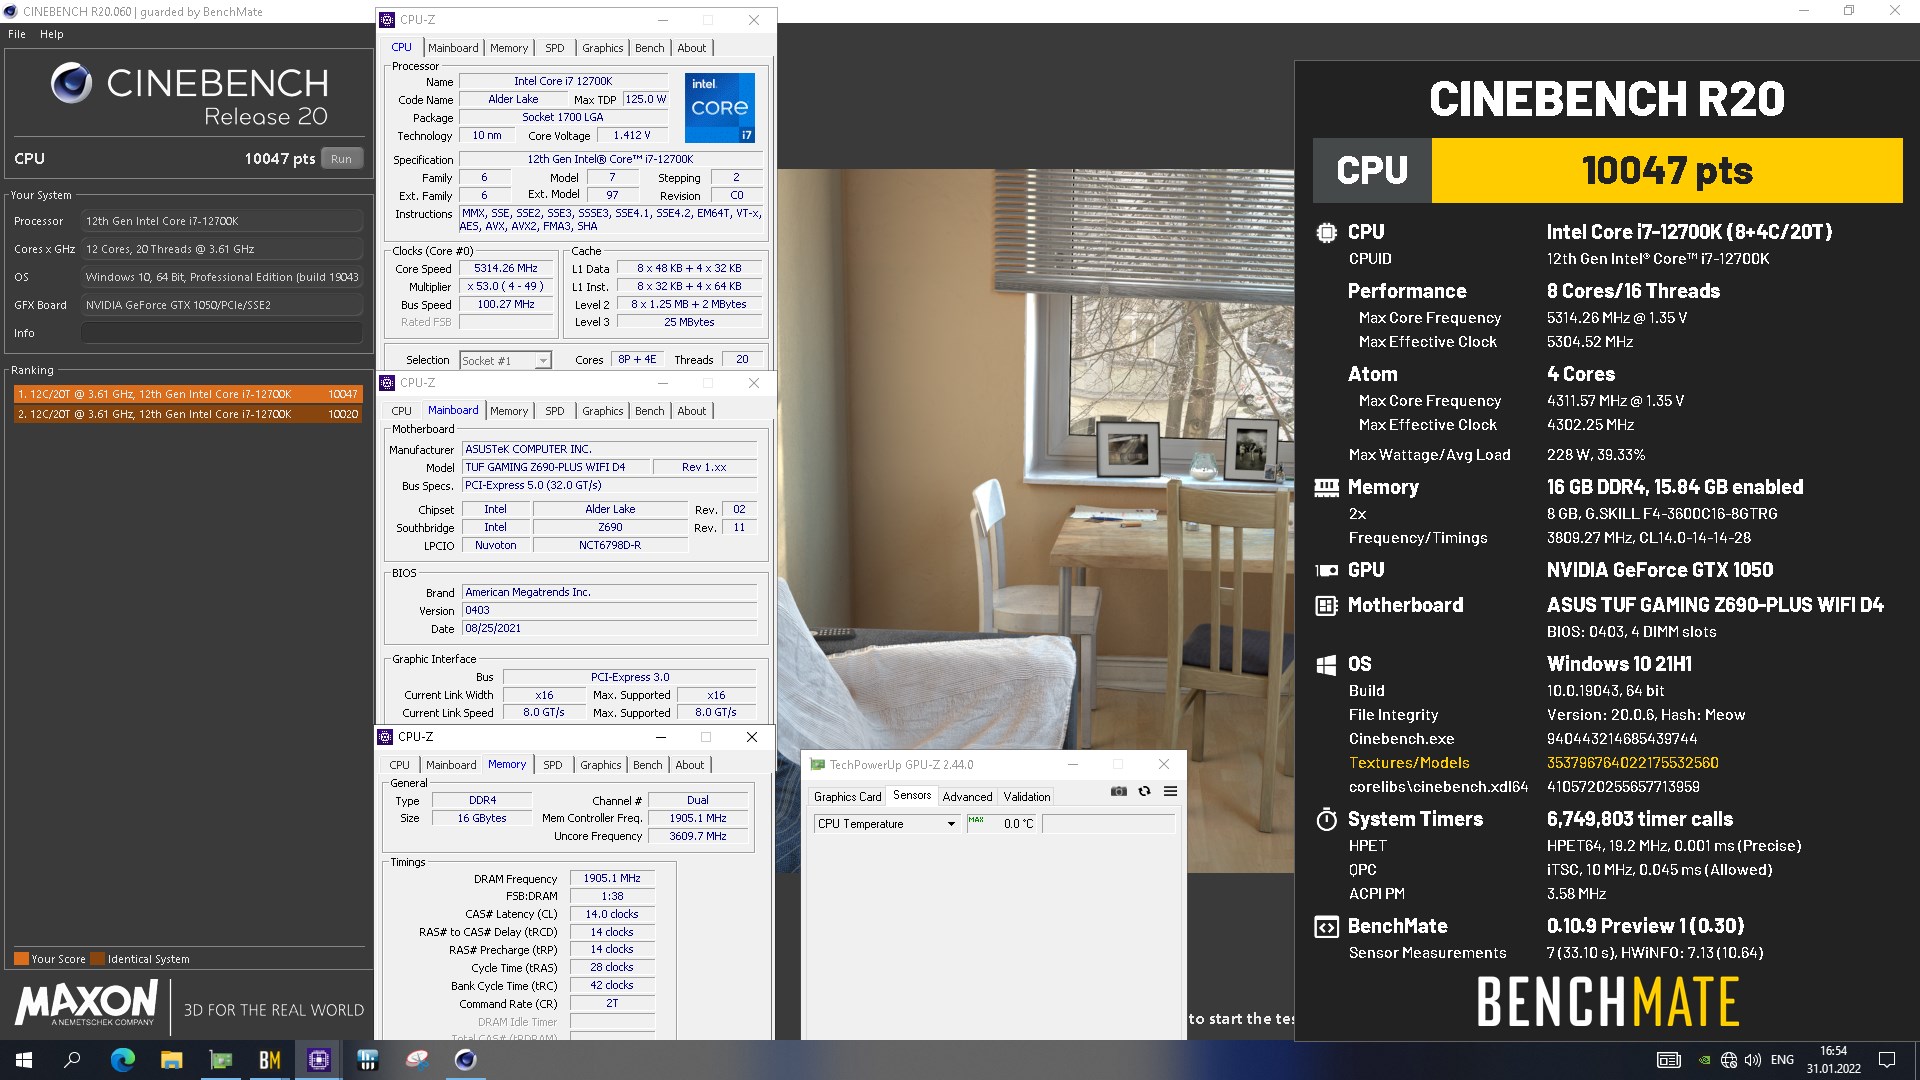The width and height of the screenshot is (1920, 1080).
Task: Open Cinebench File menu
Action: point(17,34)
